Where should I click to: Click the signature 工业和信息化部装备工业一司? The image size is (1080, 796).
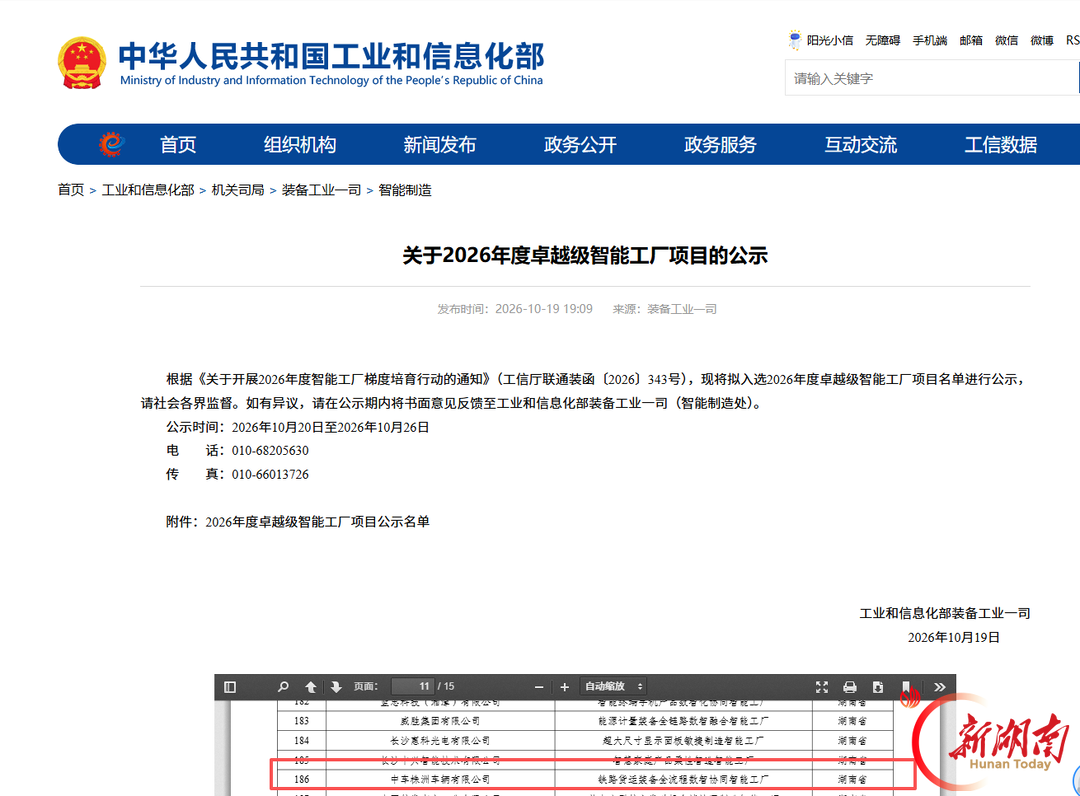[x=945, y=613]
